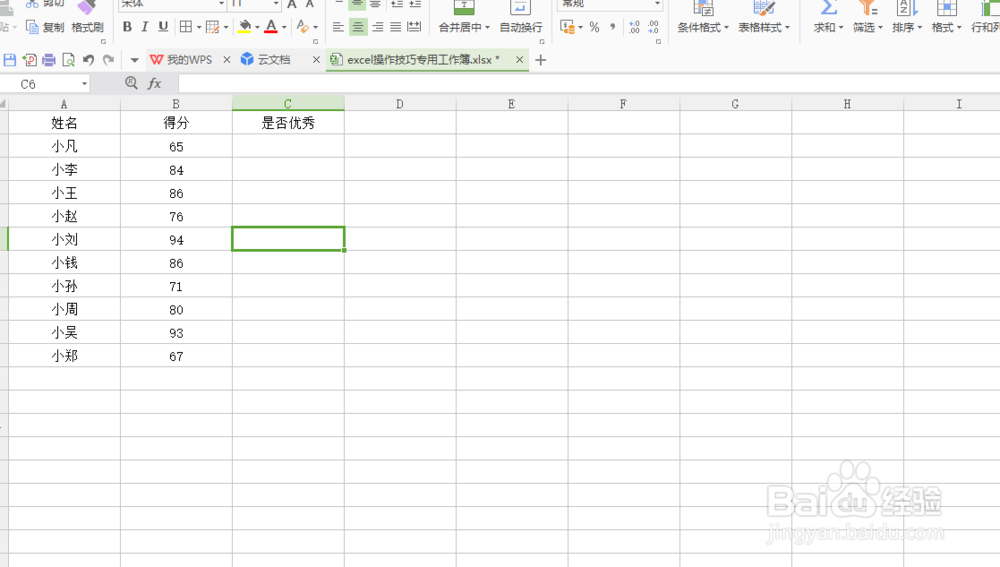1000x567 pixels.
Task: Click the 是否优秀 header cell
Action: [x=288, y=122]
